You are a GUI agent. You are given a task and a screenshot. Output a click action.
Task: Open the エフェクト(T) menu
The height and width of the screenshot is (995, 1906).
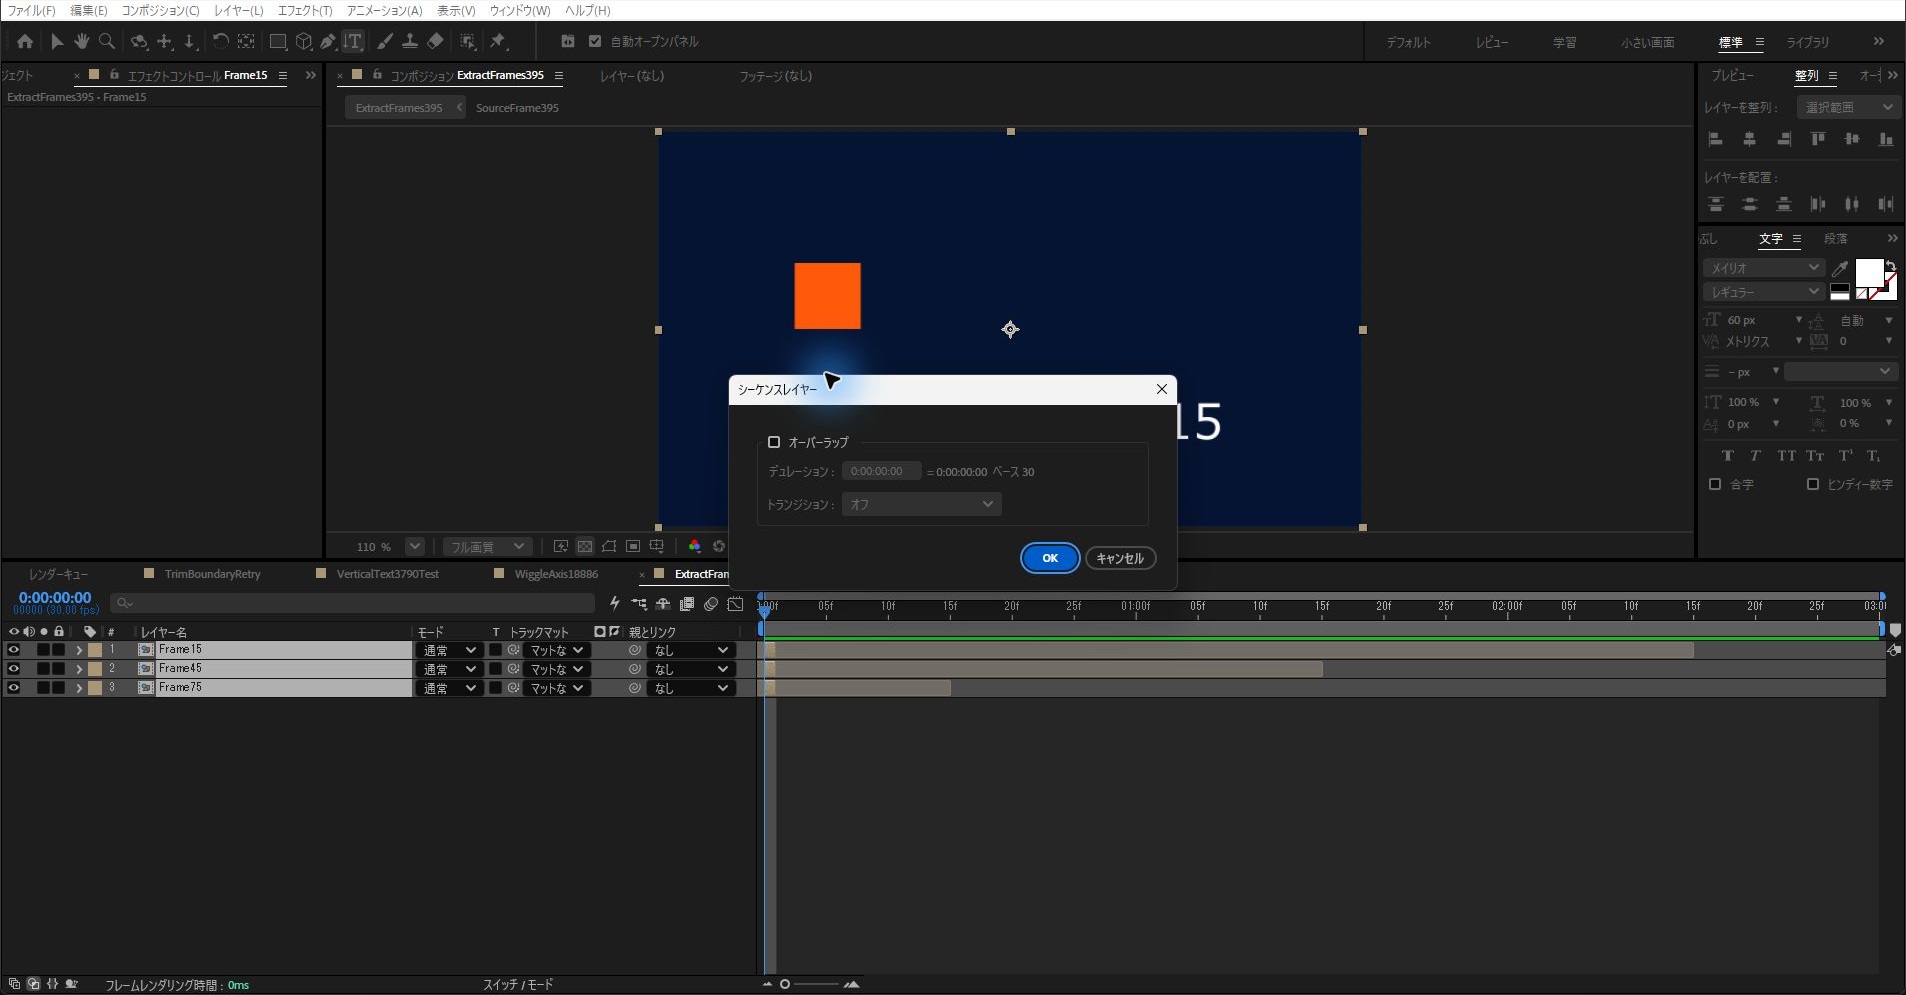[305, 10]
